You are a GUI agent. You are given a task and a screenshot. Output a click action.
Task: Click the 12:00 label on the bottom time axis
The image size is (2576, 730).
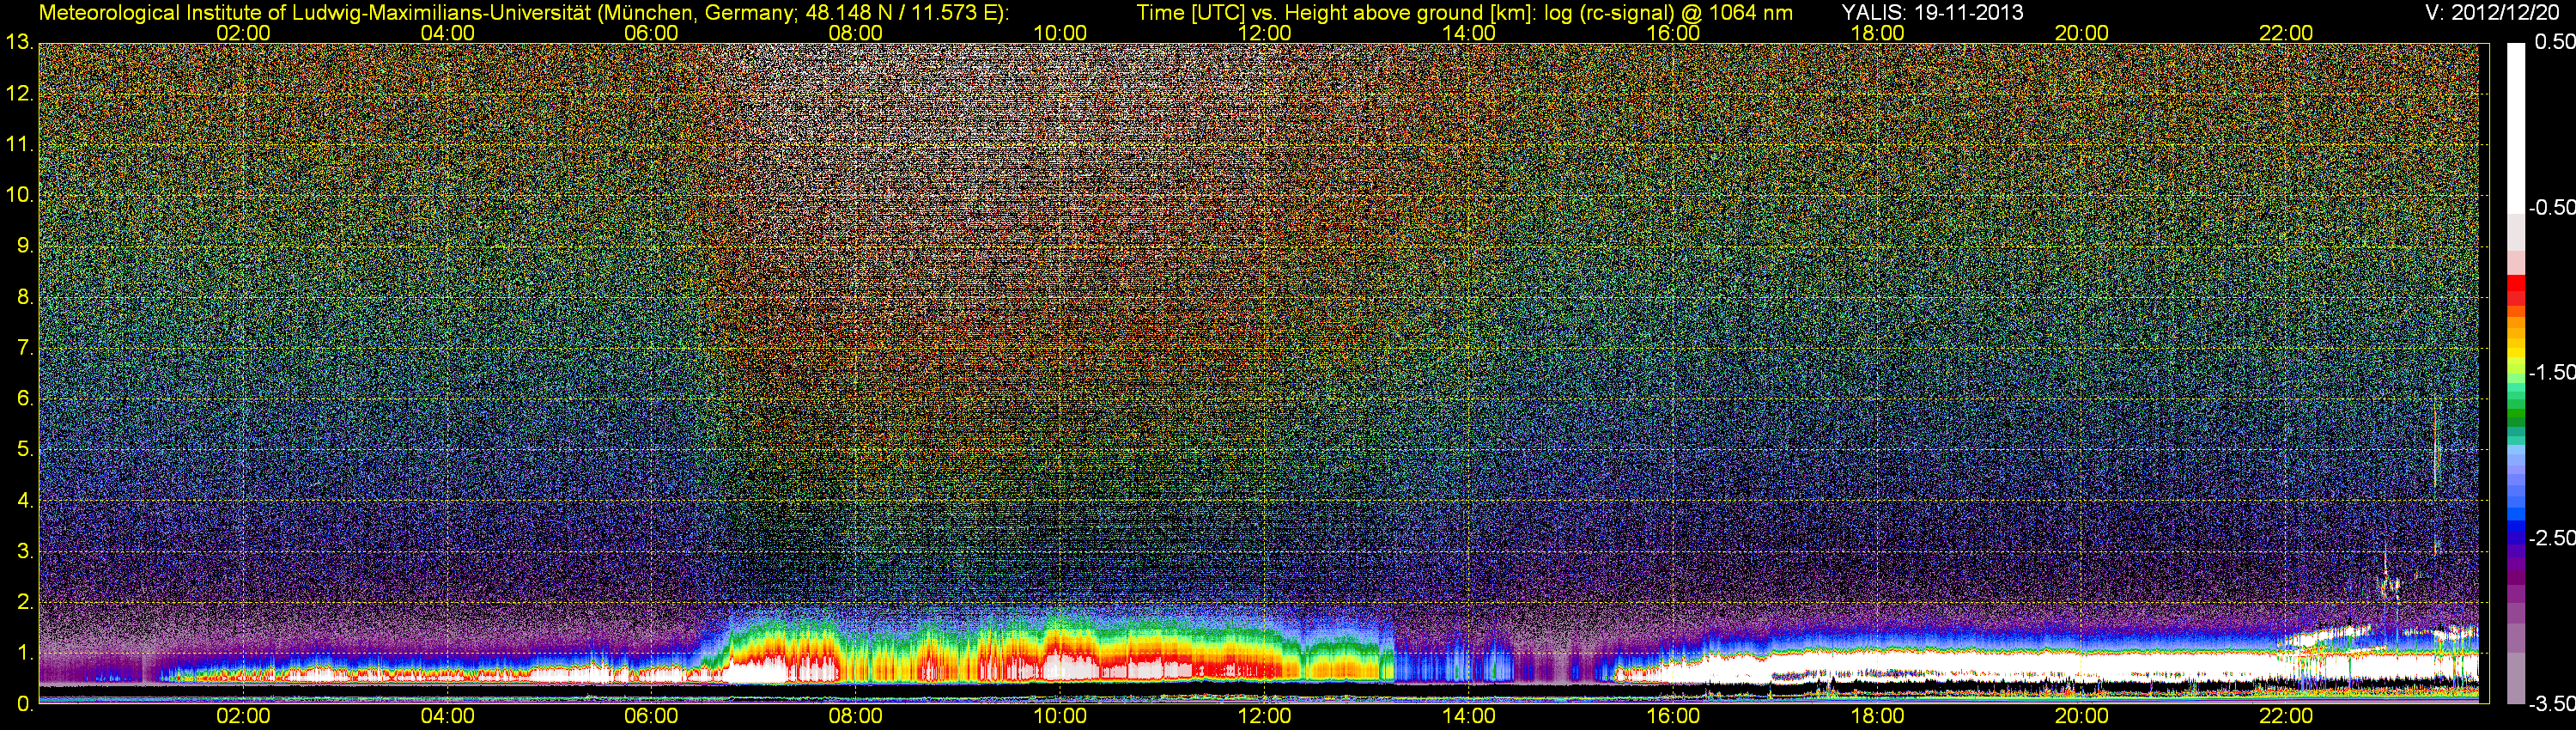pyautogui.click(x=1264, y=717)
